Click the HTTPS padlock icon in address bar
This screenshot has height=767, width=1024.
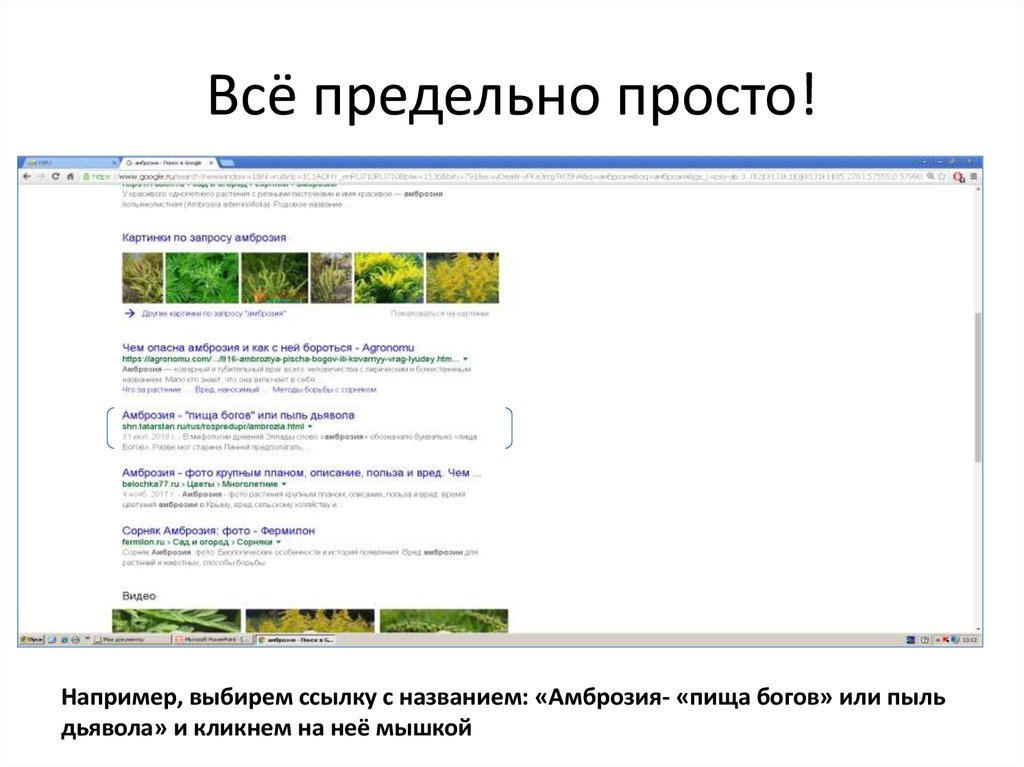coord(86,176)
